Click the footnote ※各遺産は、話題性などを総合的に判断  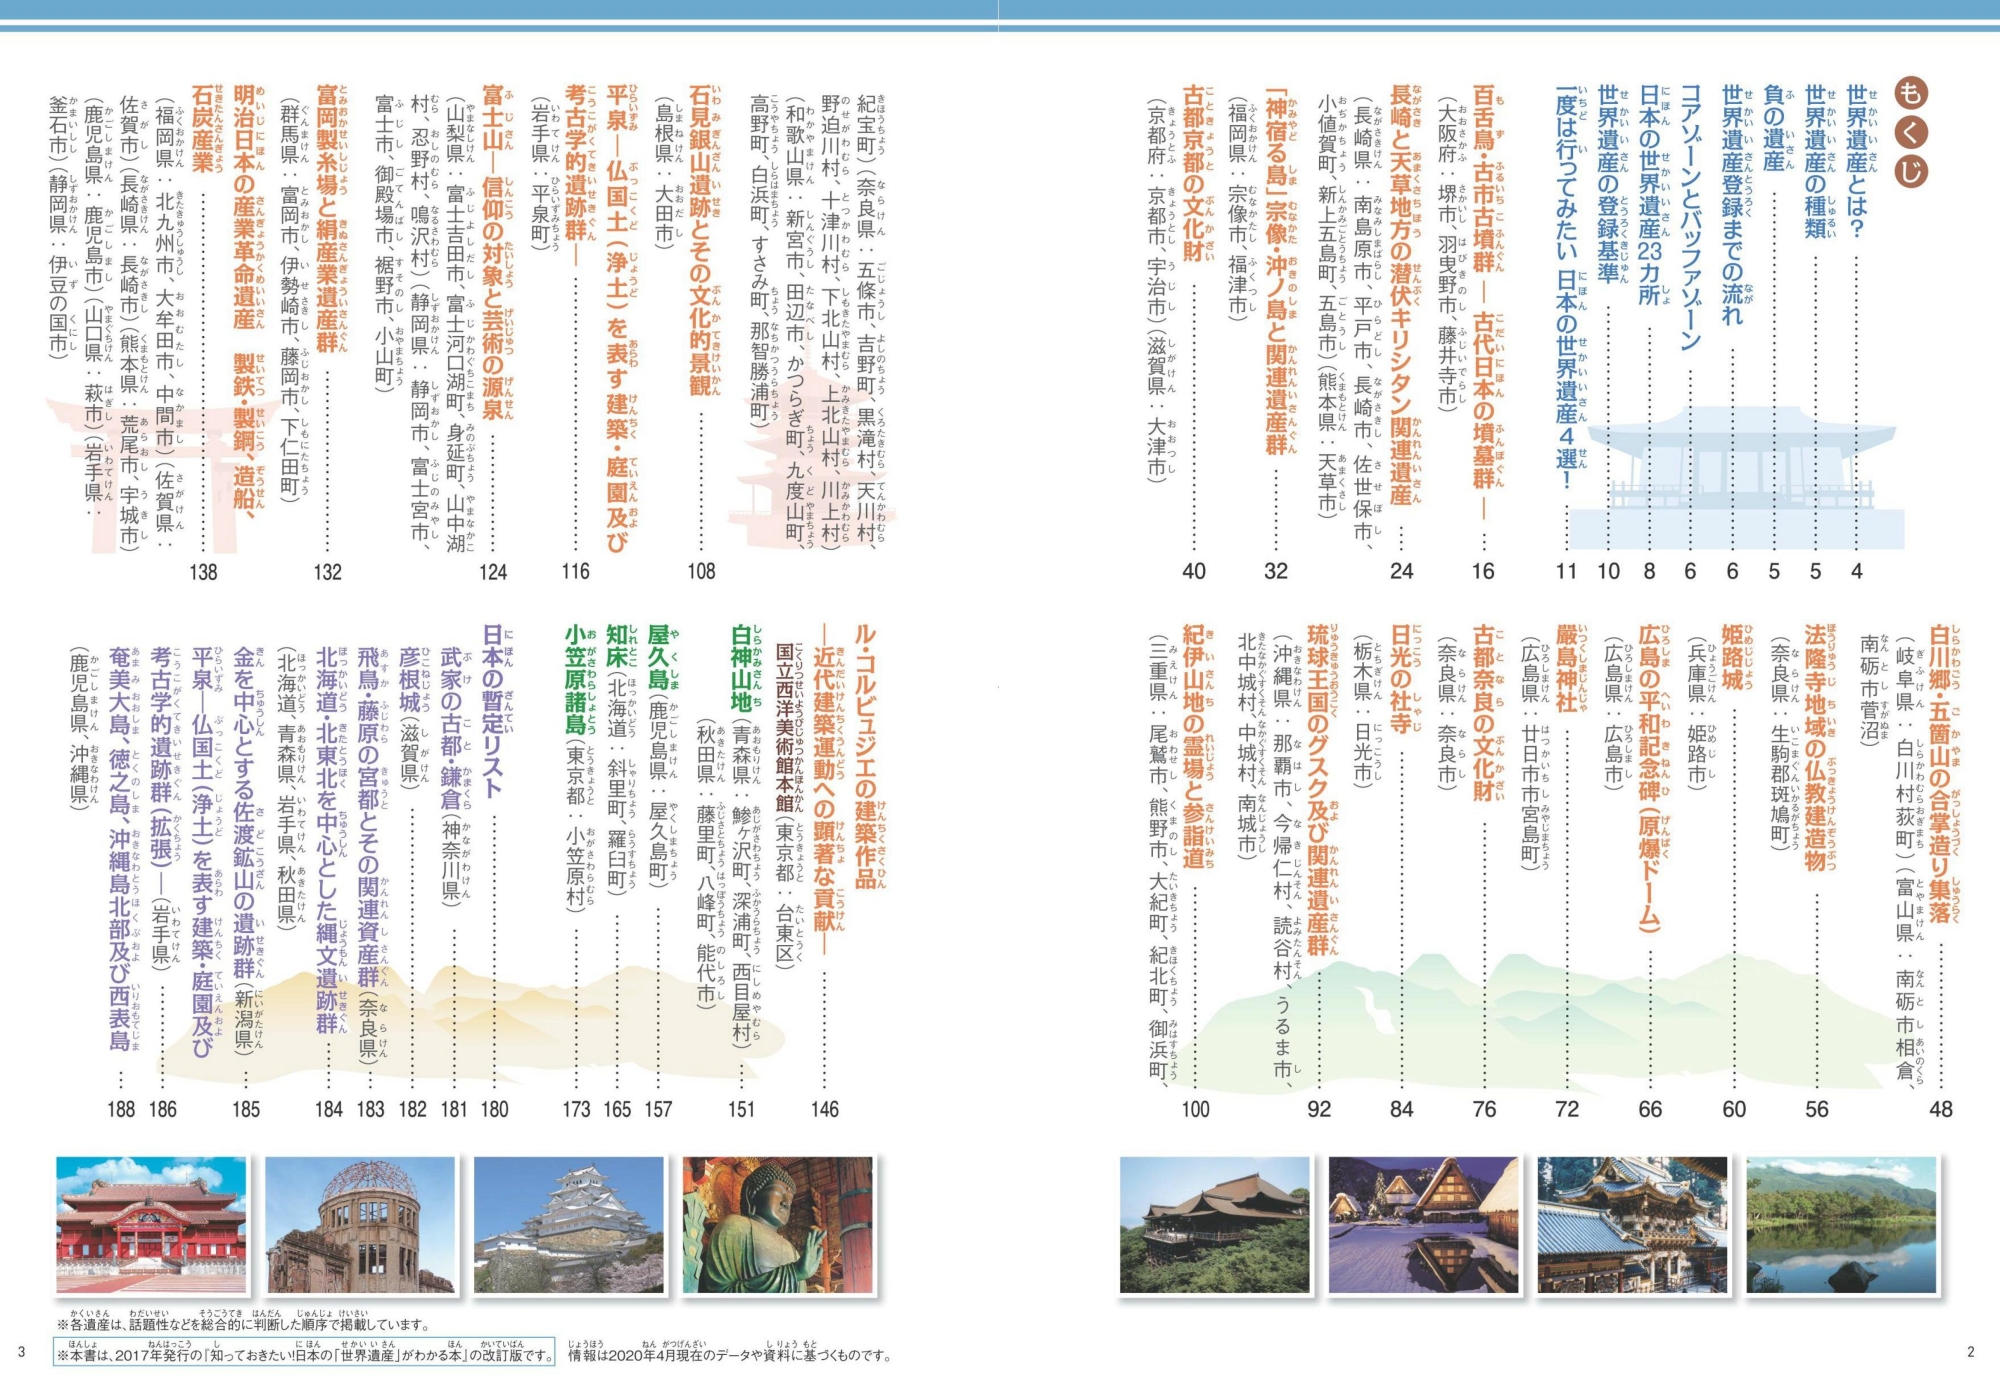(243, 1321)
